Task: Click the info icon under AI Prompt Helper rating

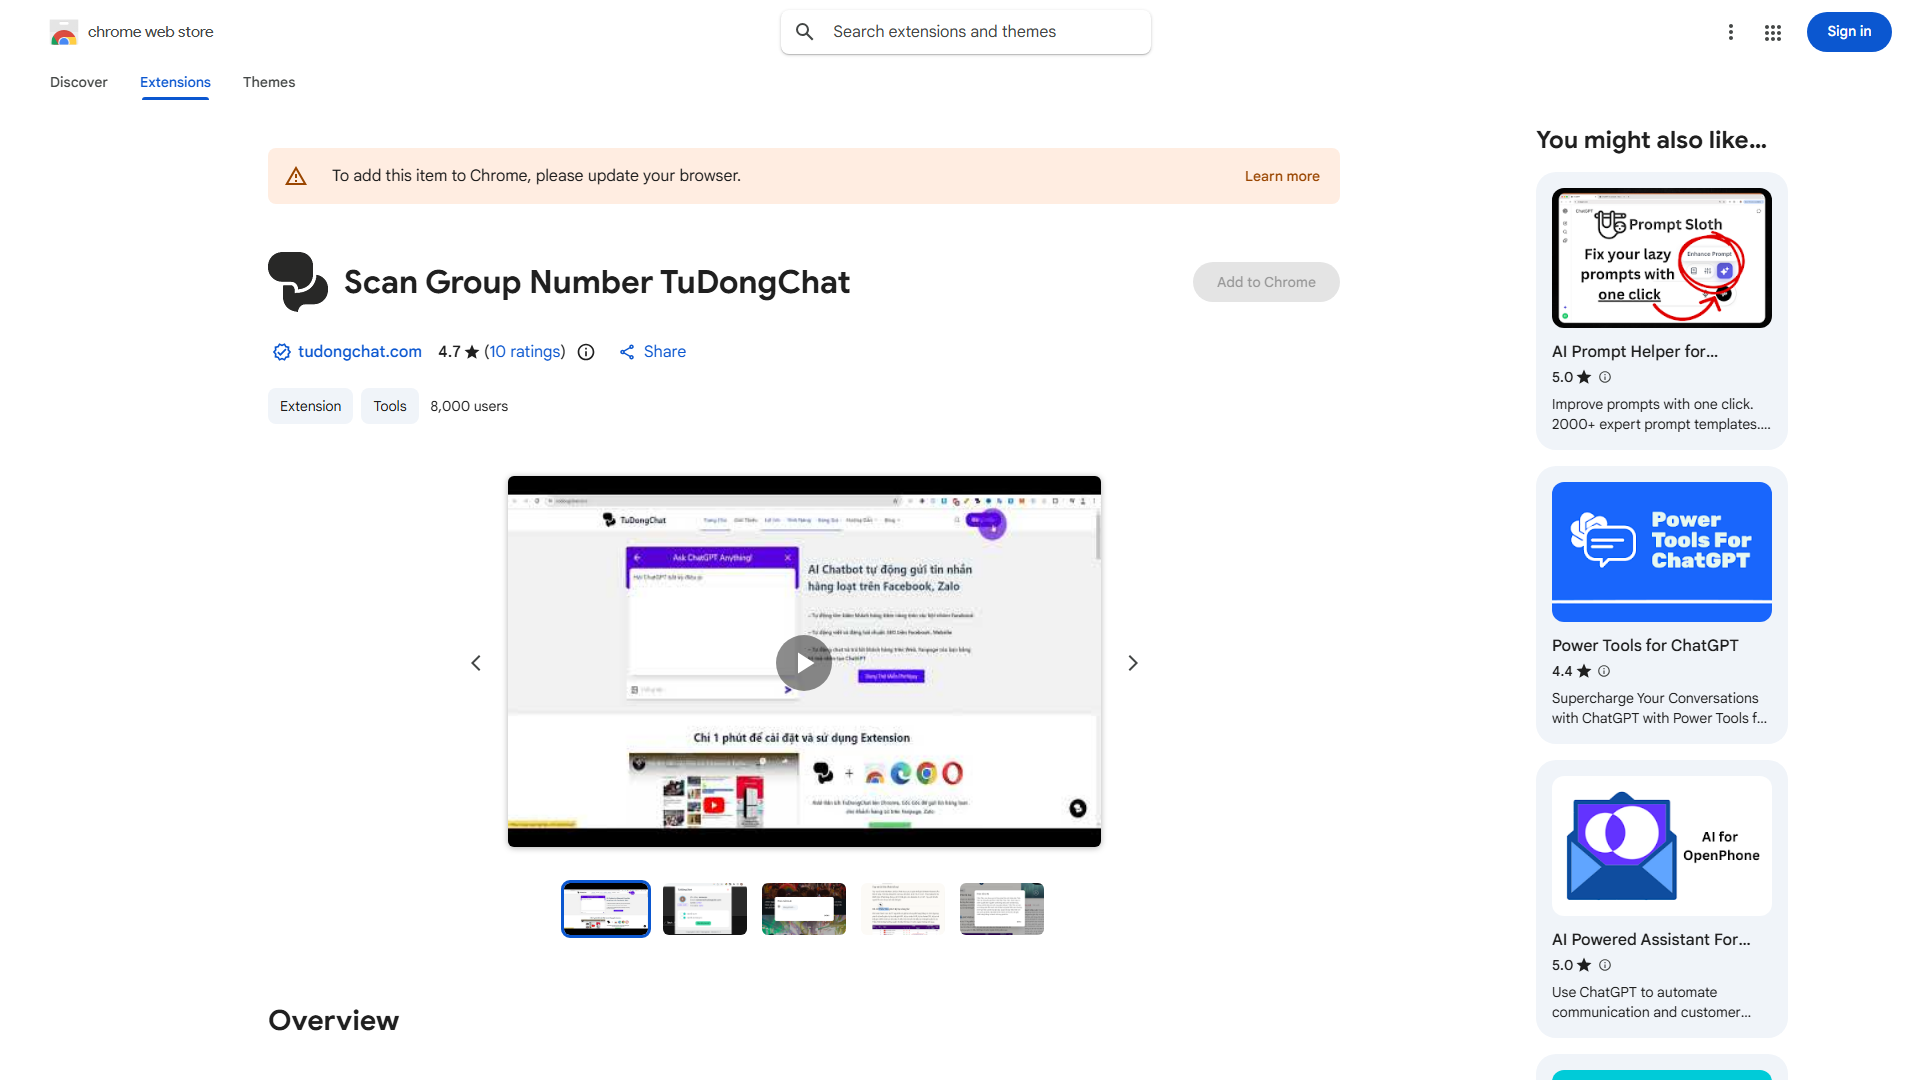Action: click(1605, 377)
